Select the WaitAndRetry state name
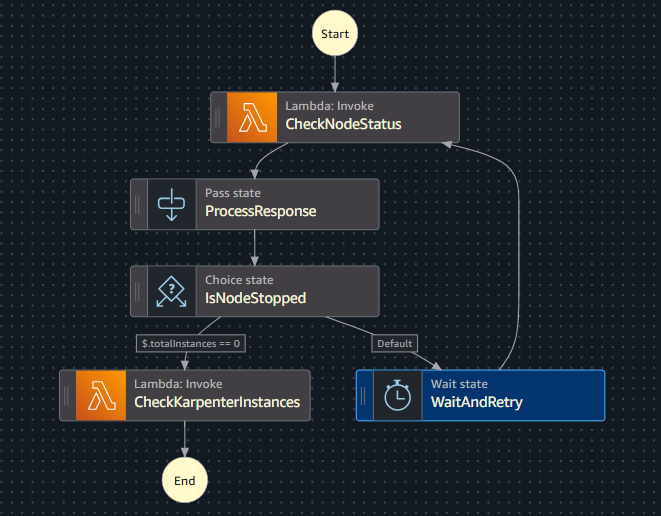The width and height of the screenshot is (661, 516). [477, 402]
